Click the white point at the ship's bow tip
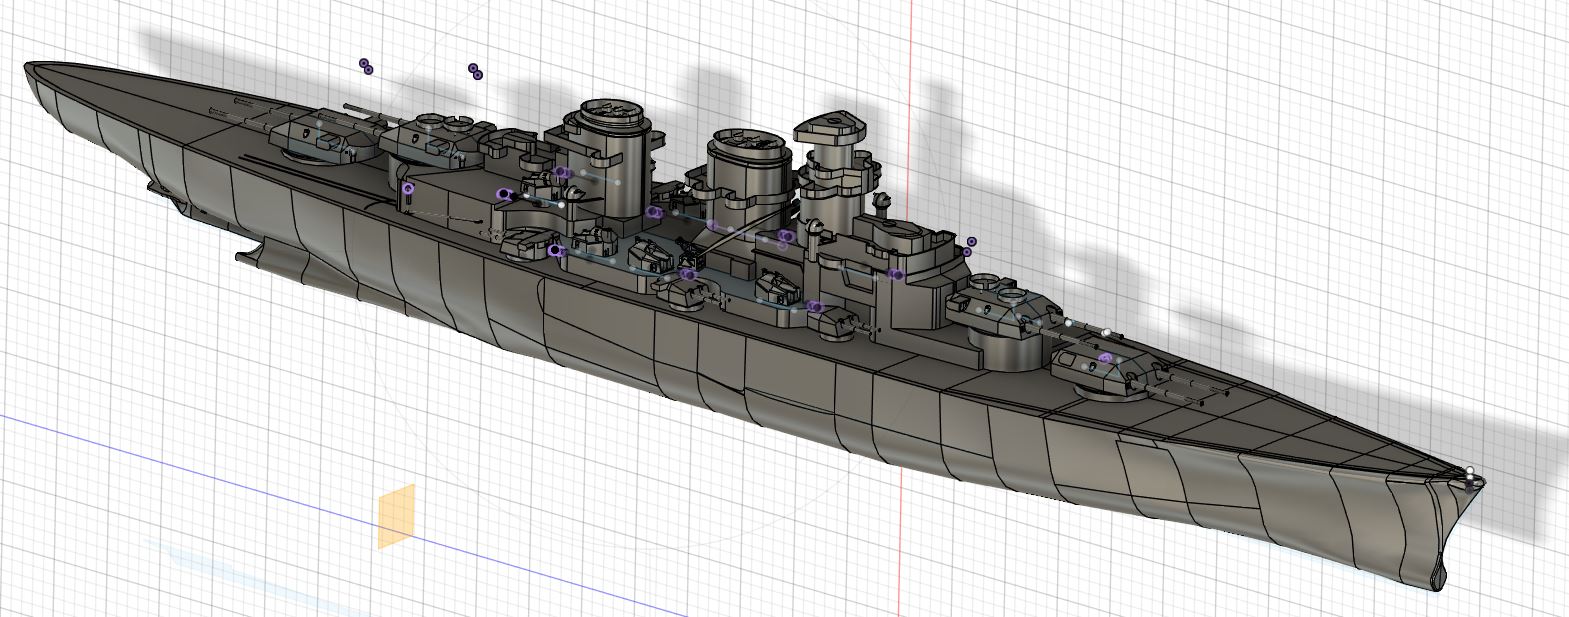The width and height of the screenshot is (1569, 617). pos(1470,472)
